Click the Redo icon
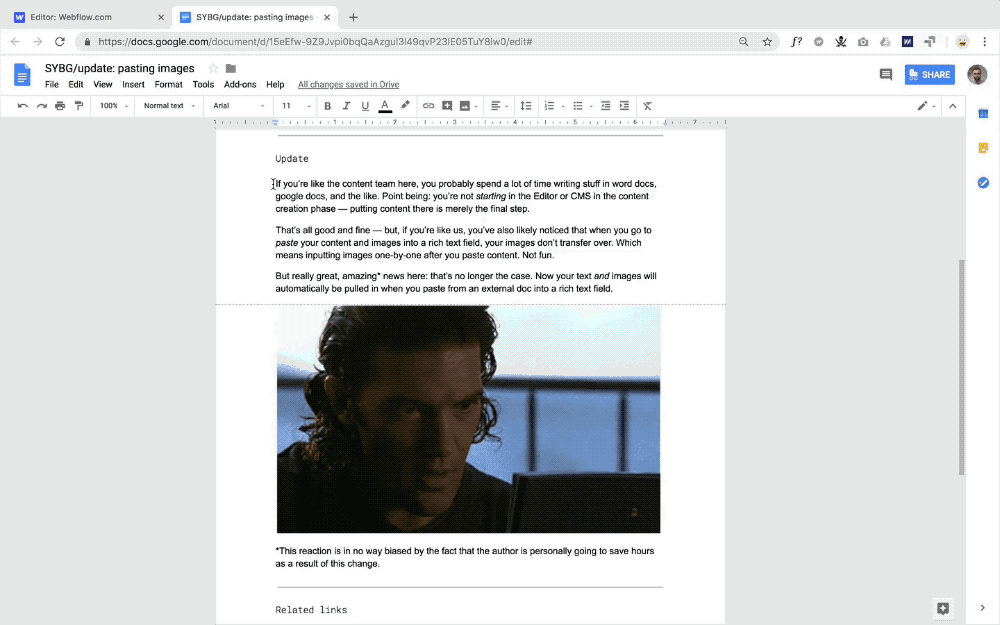The image size is (1000, 625). point(41,106)
